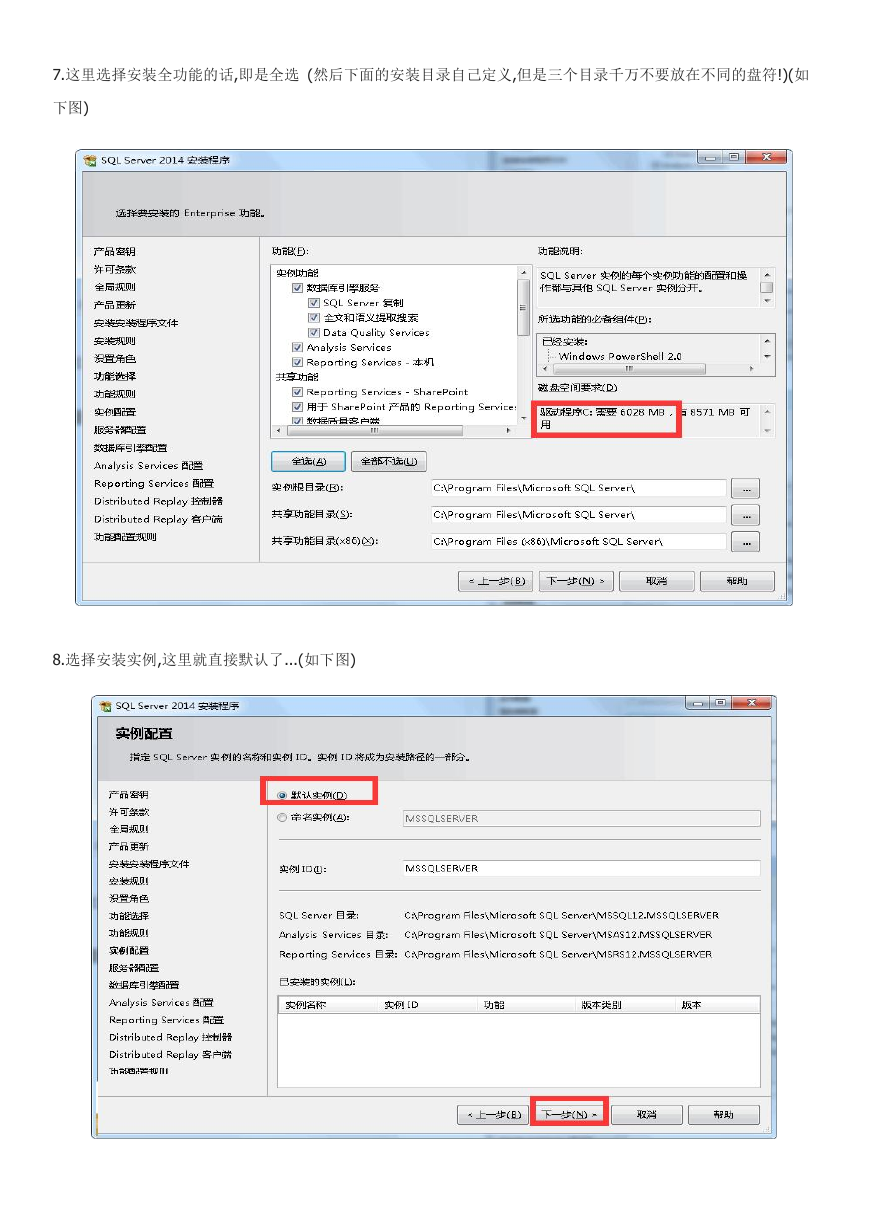Open the browse button for 共享功能目录(S)
869x1228 pixels.
(x=745, y=515)
